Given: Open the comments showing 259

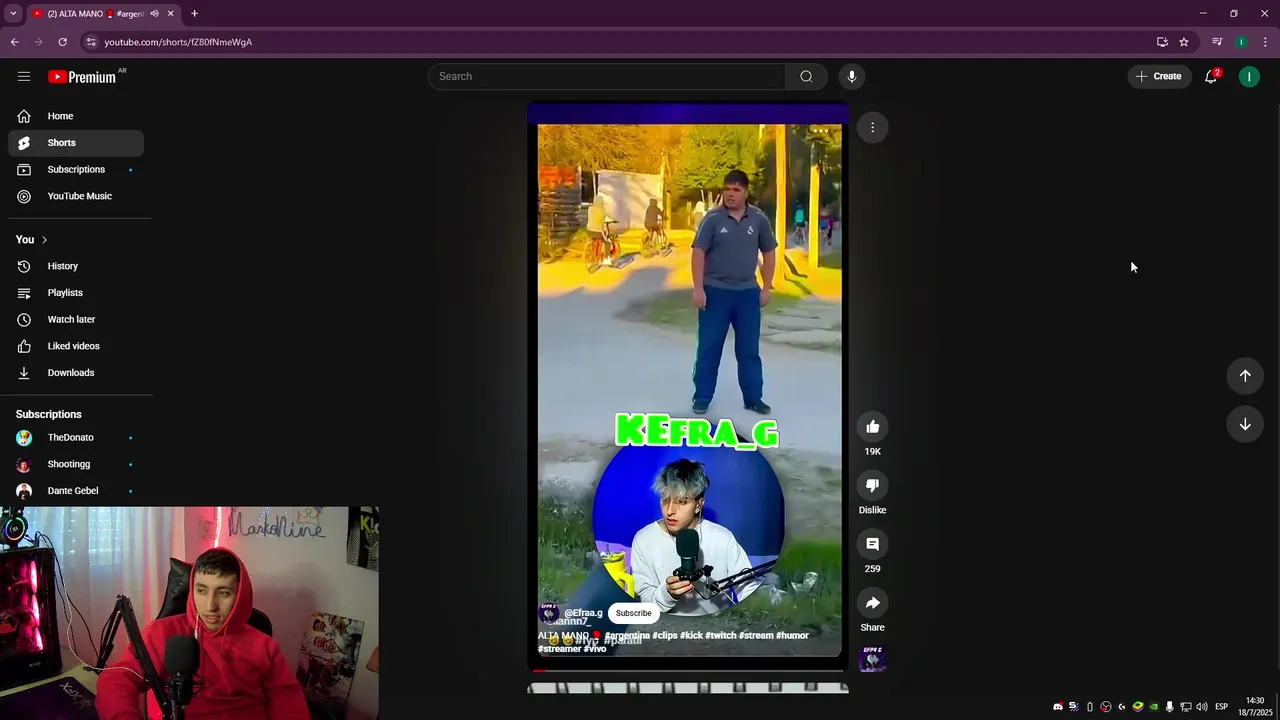Looking at the screenshot, I should (872, 544).
